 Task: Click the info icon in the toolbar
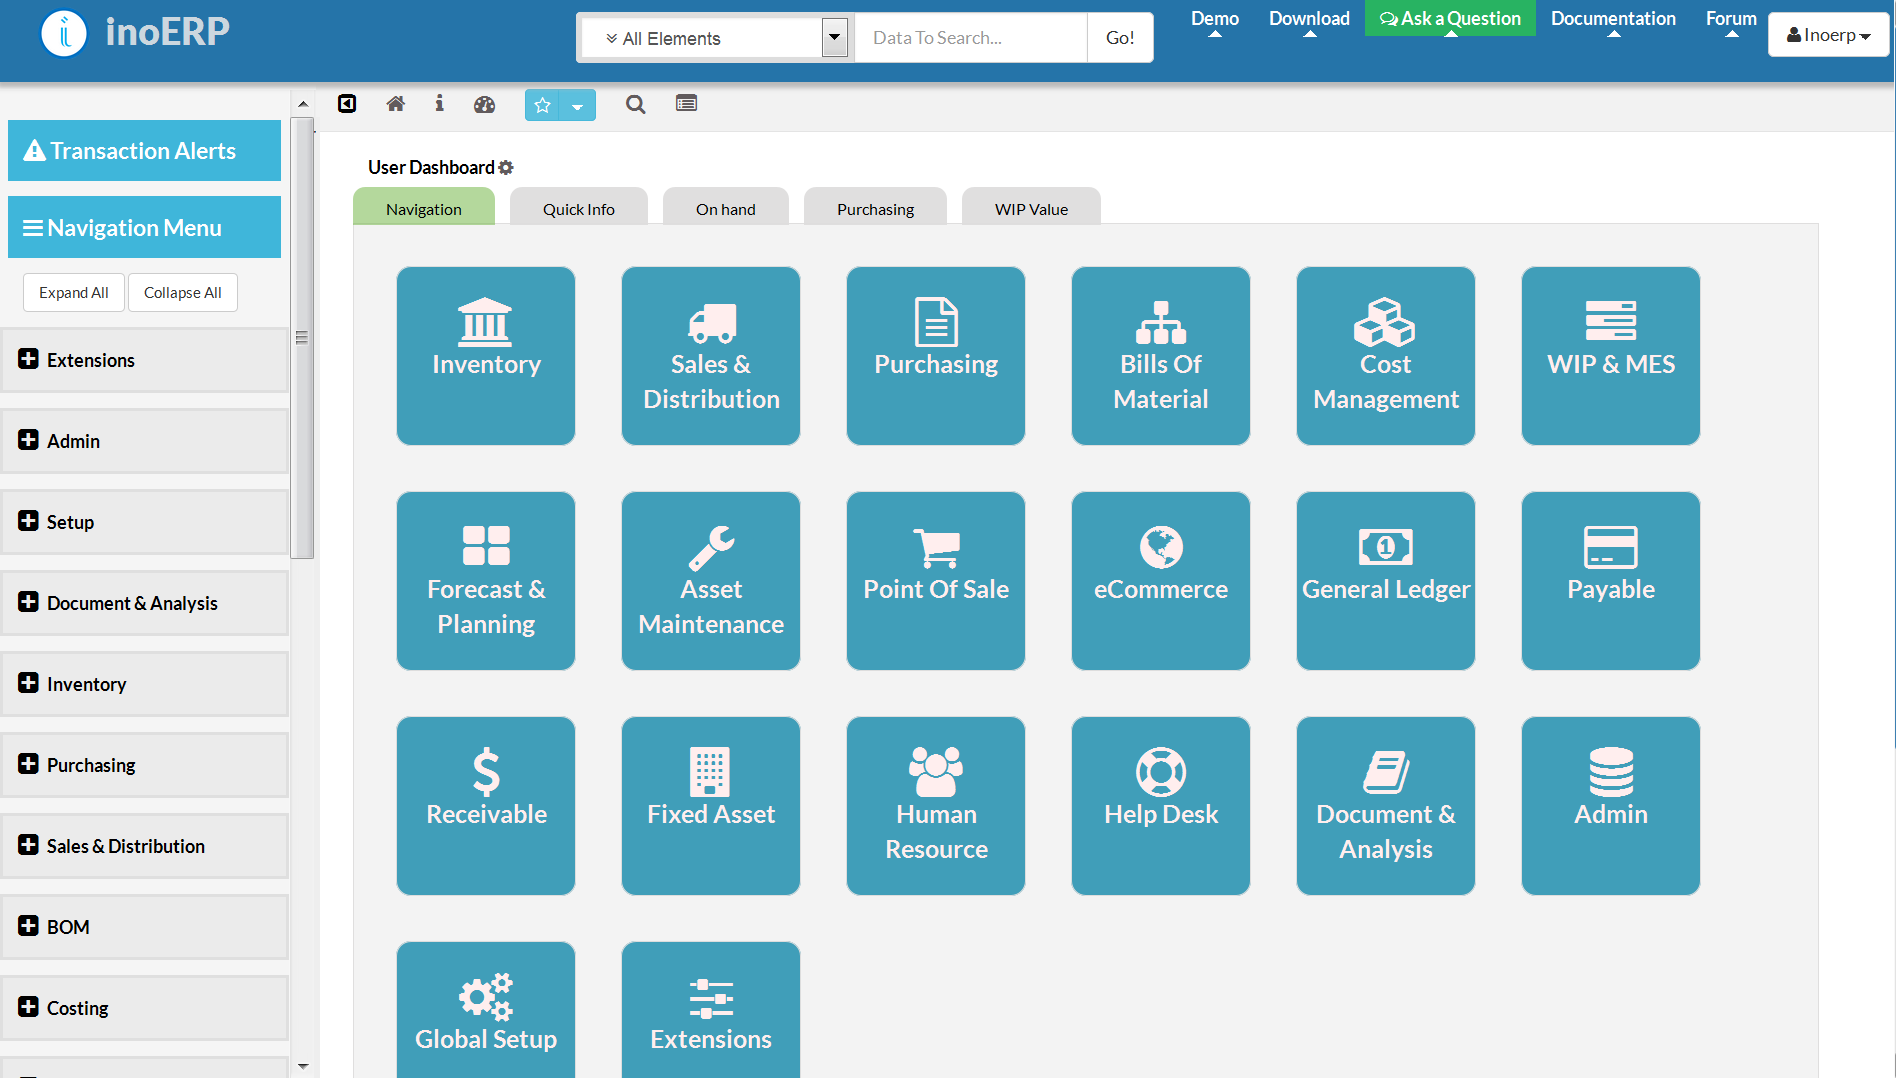coord(439,104)
